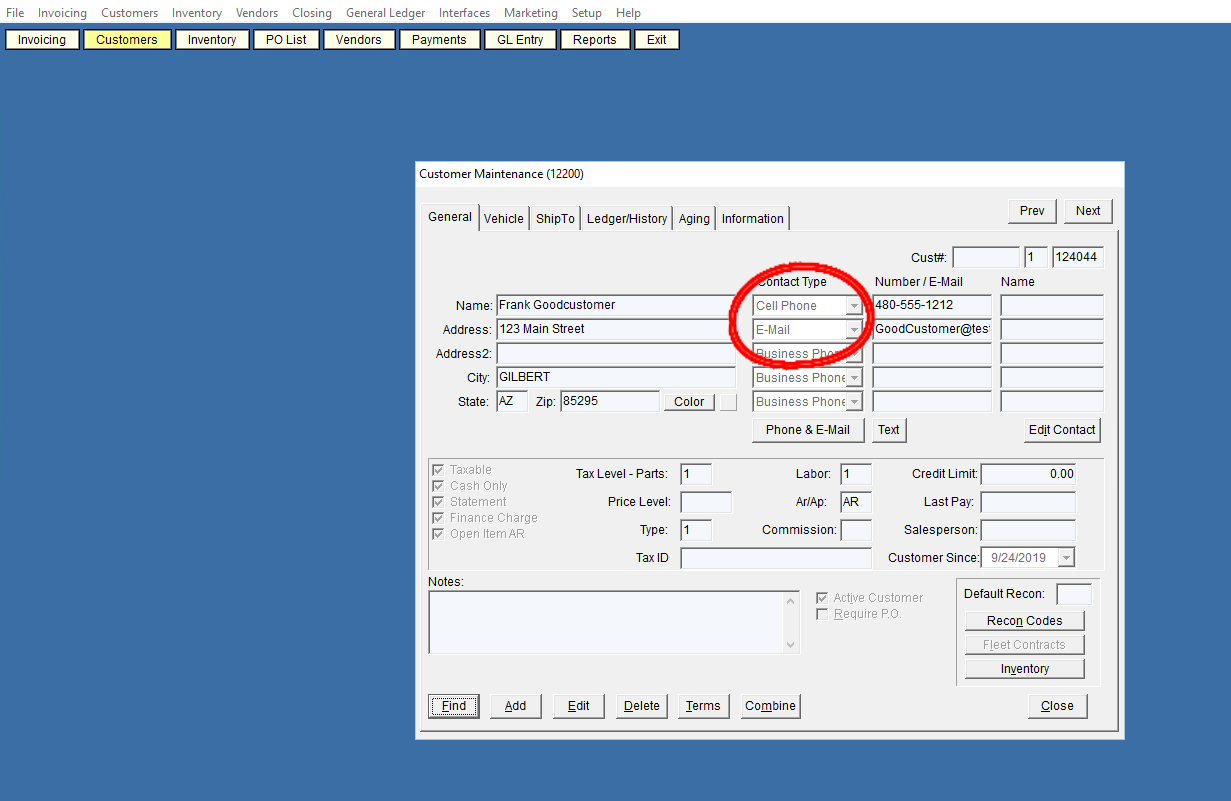Screen dimensions: 1231x801
Task: Click the Default Recon field
Action: 1074,594
